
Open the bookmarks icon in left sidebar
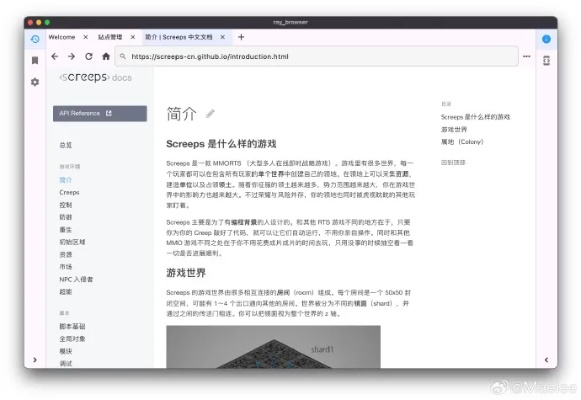pos(35,60)
